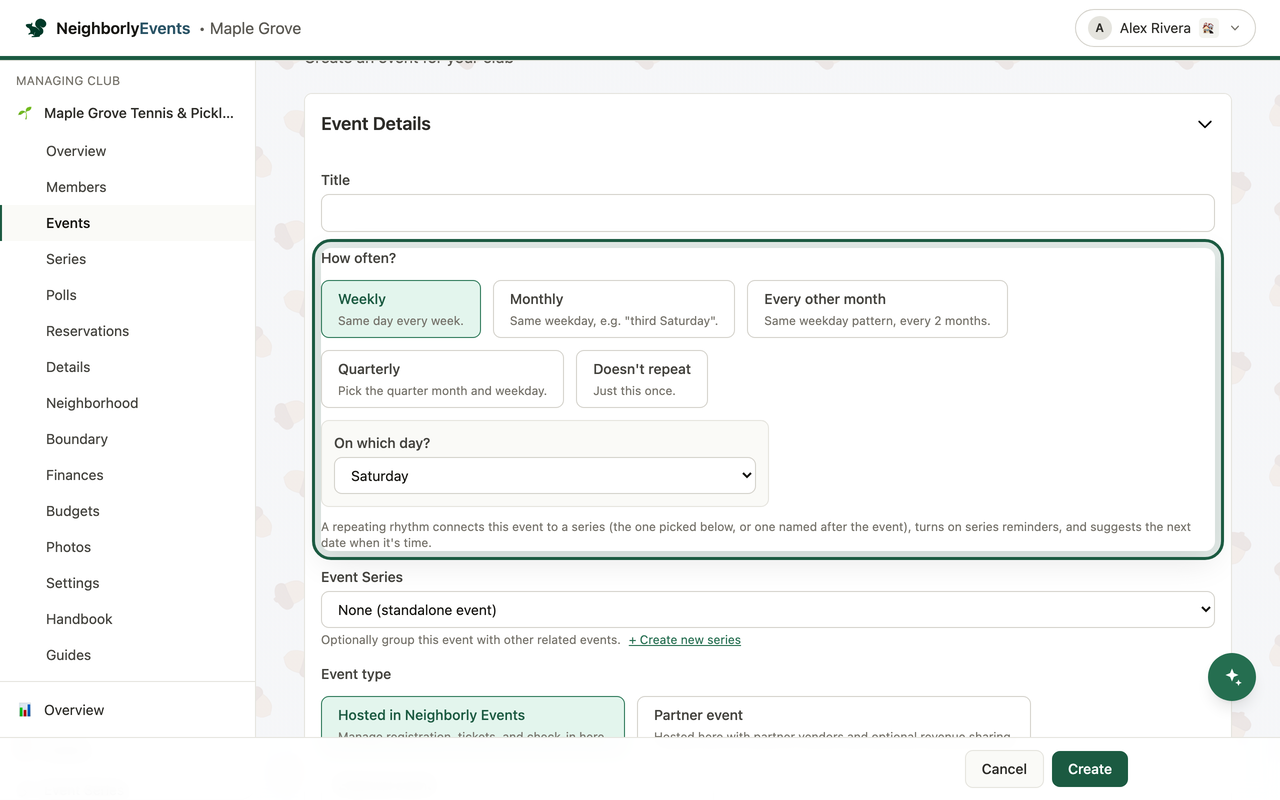Click the Maple Grove Tennis club name
Screen dimensions: 1280x800
pos(139,113)
